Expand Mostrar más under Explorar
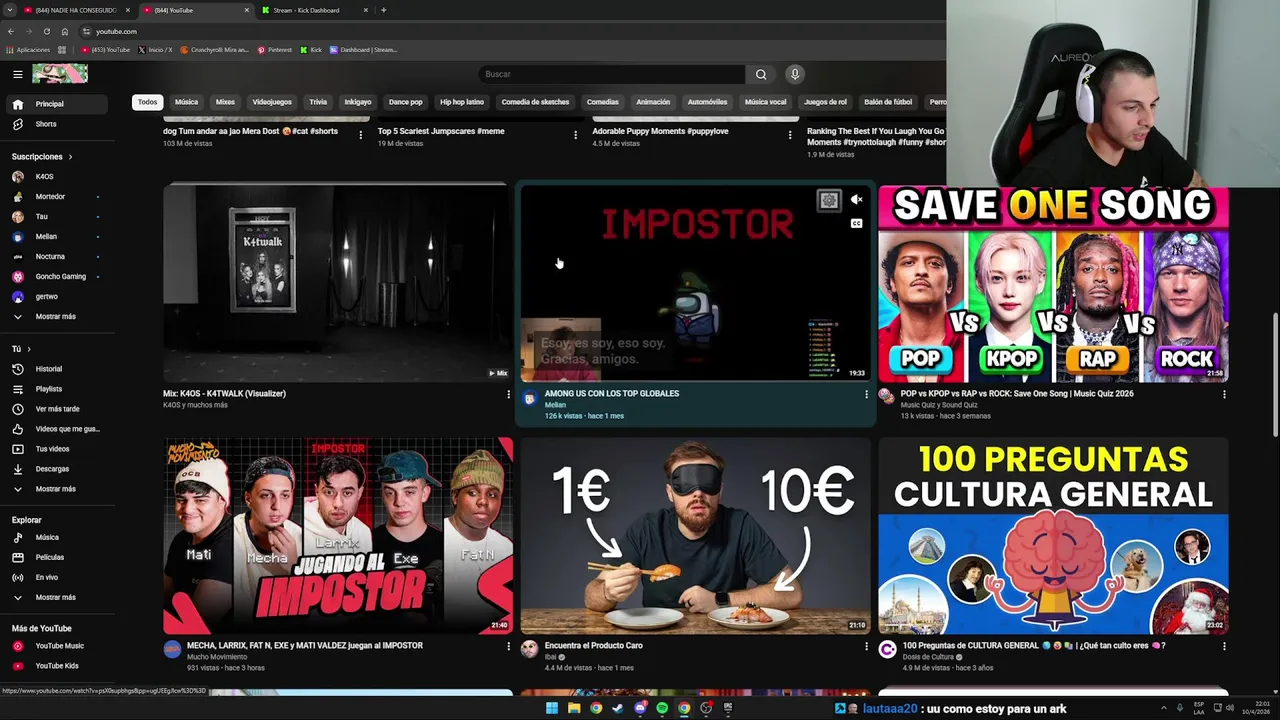This screenshot has width=1280, height=720. pyautogui.click(x=58, y=597)
